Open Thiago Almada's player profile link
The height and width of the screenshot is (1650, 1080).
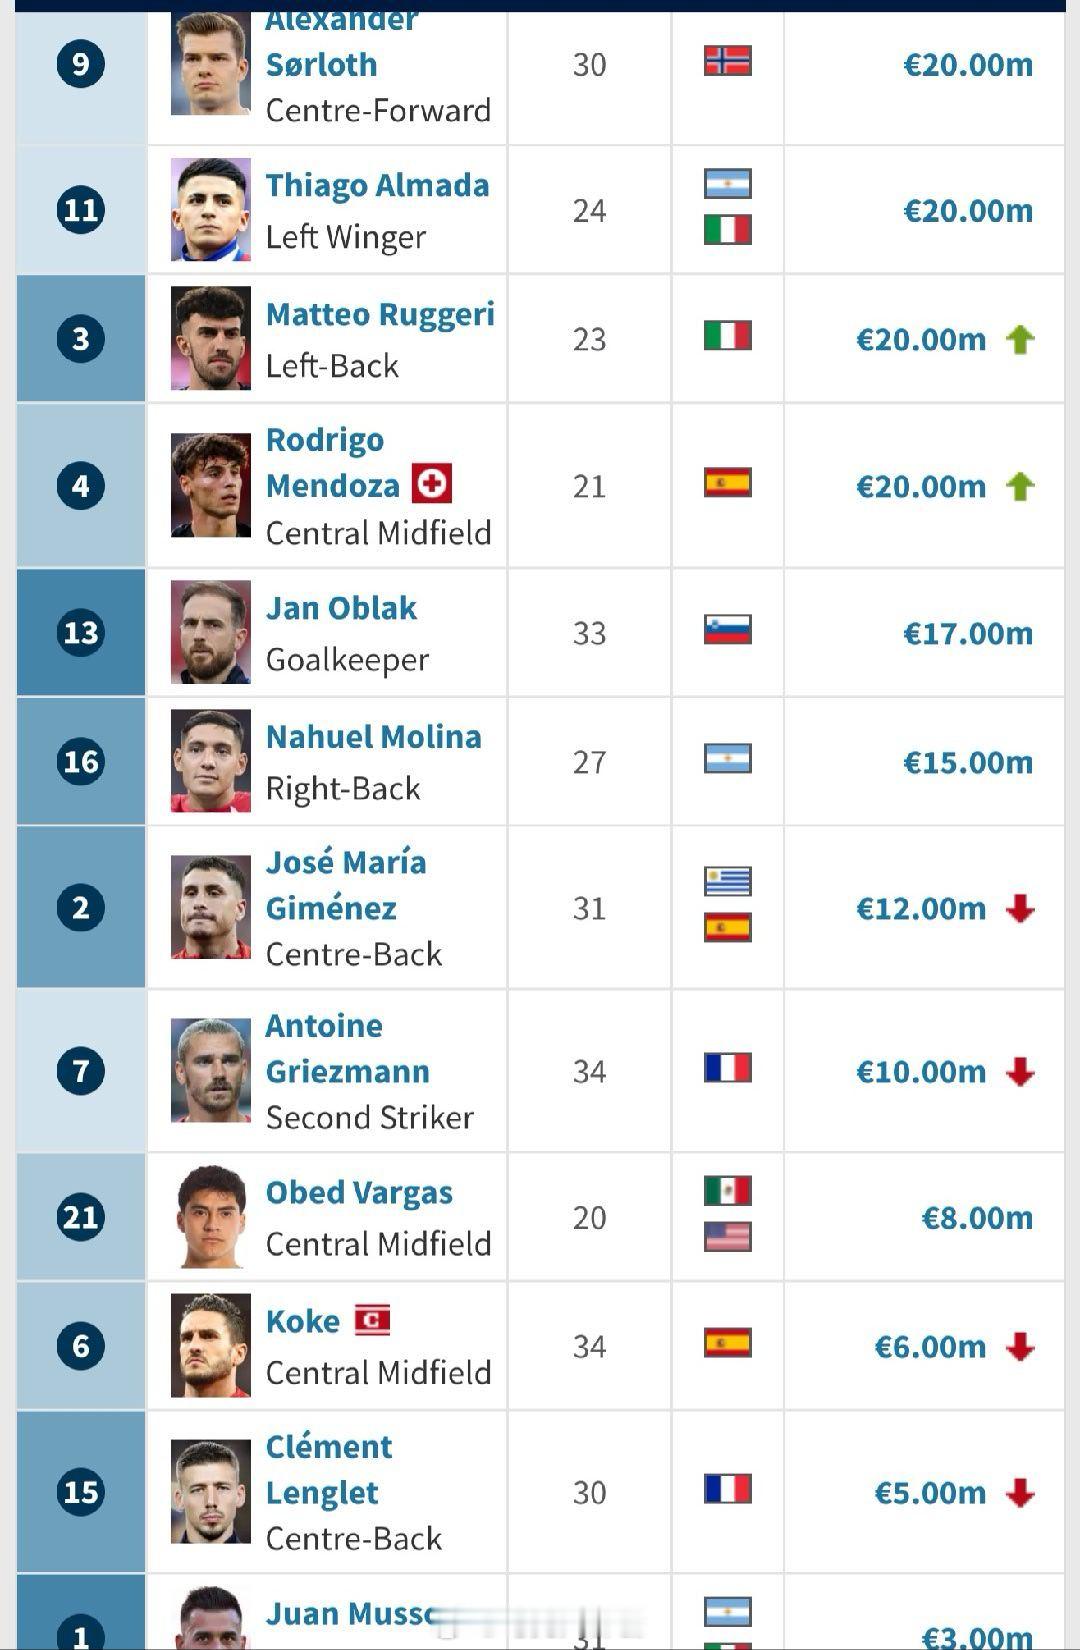coord(377,186)
